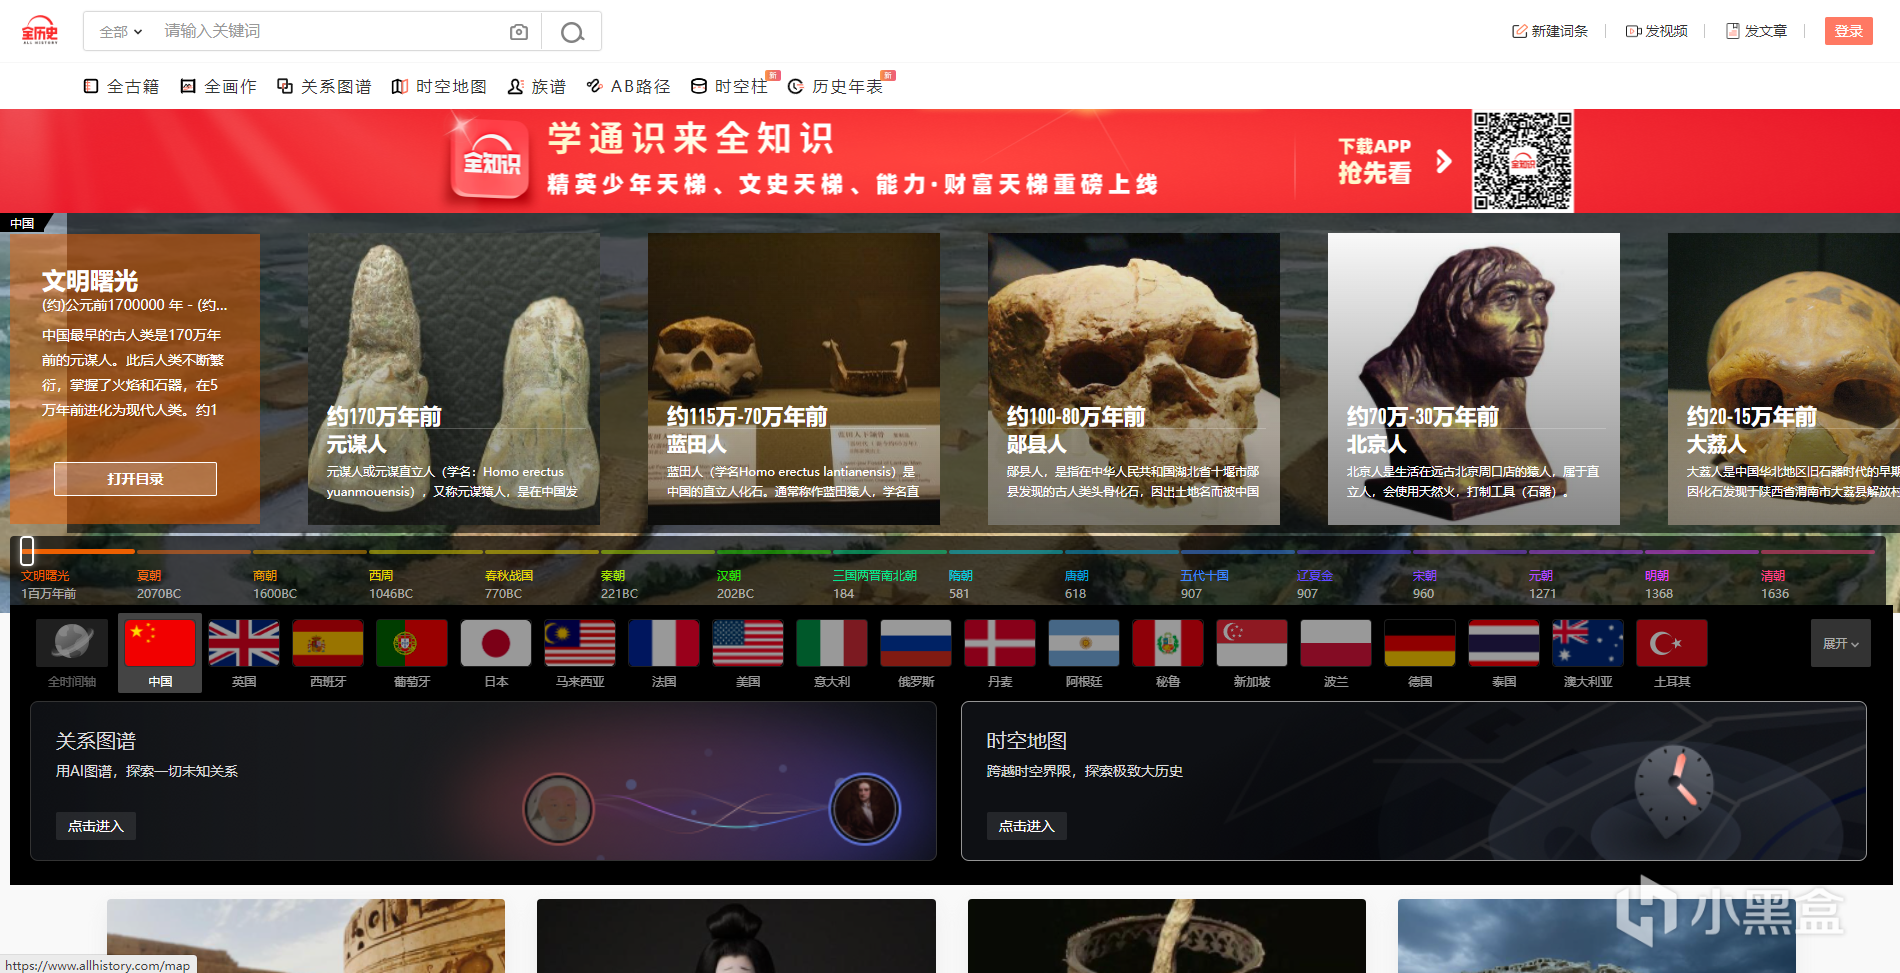Select the Singapore flag
Image resolution: width=1900 pixels, height=973 pixels.
pyautogui.click(x=1252, y=643)
